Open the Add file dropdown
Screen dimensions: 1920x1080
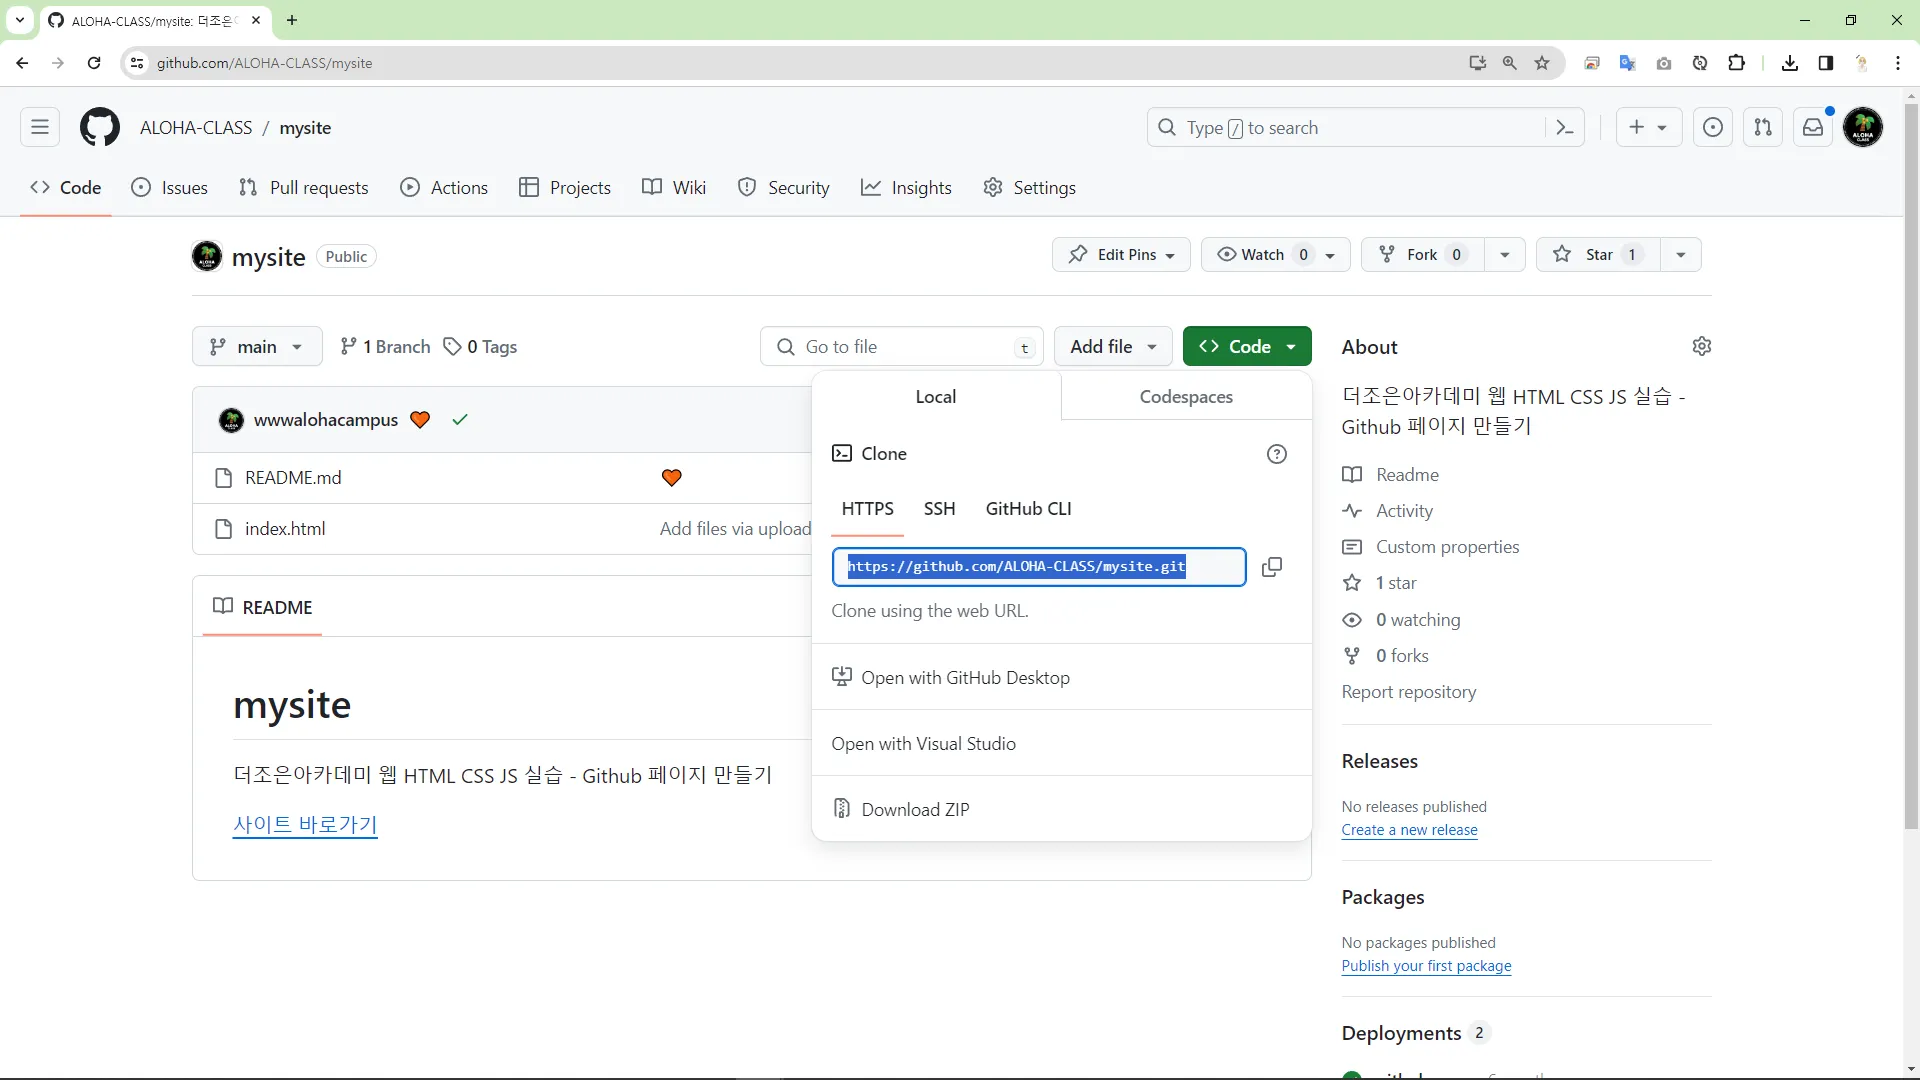(x=1113, y=347)
